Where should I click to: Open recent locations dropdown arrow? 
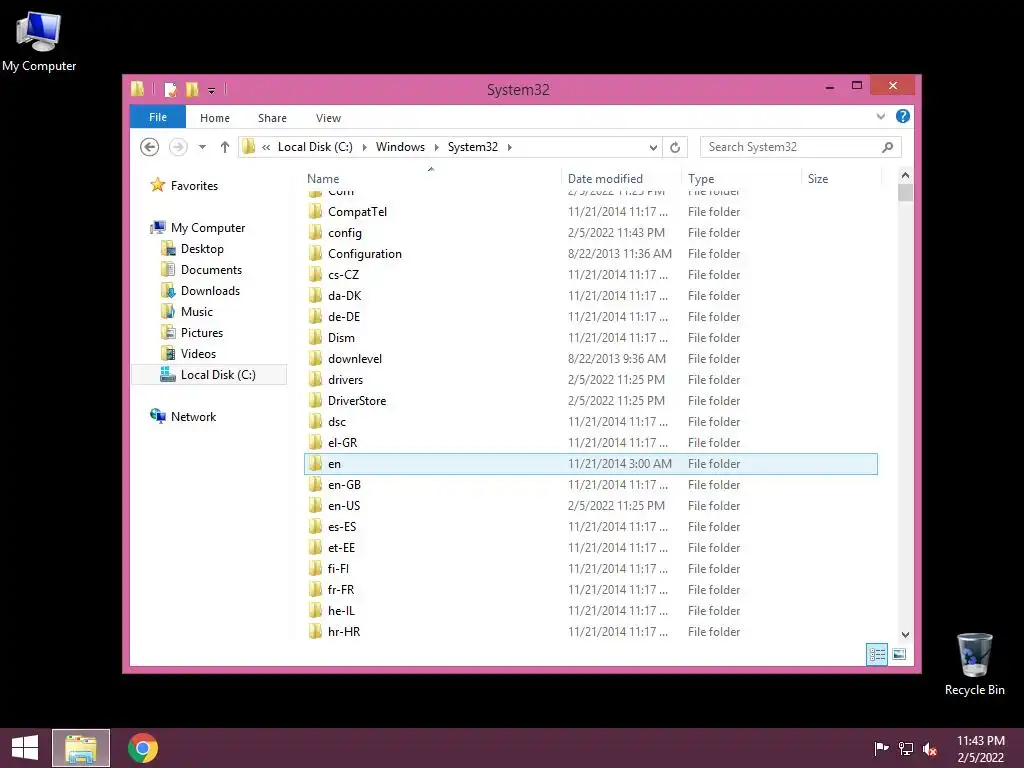(x=202, y=147)
